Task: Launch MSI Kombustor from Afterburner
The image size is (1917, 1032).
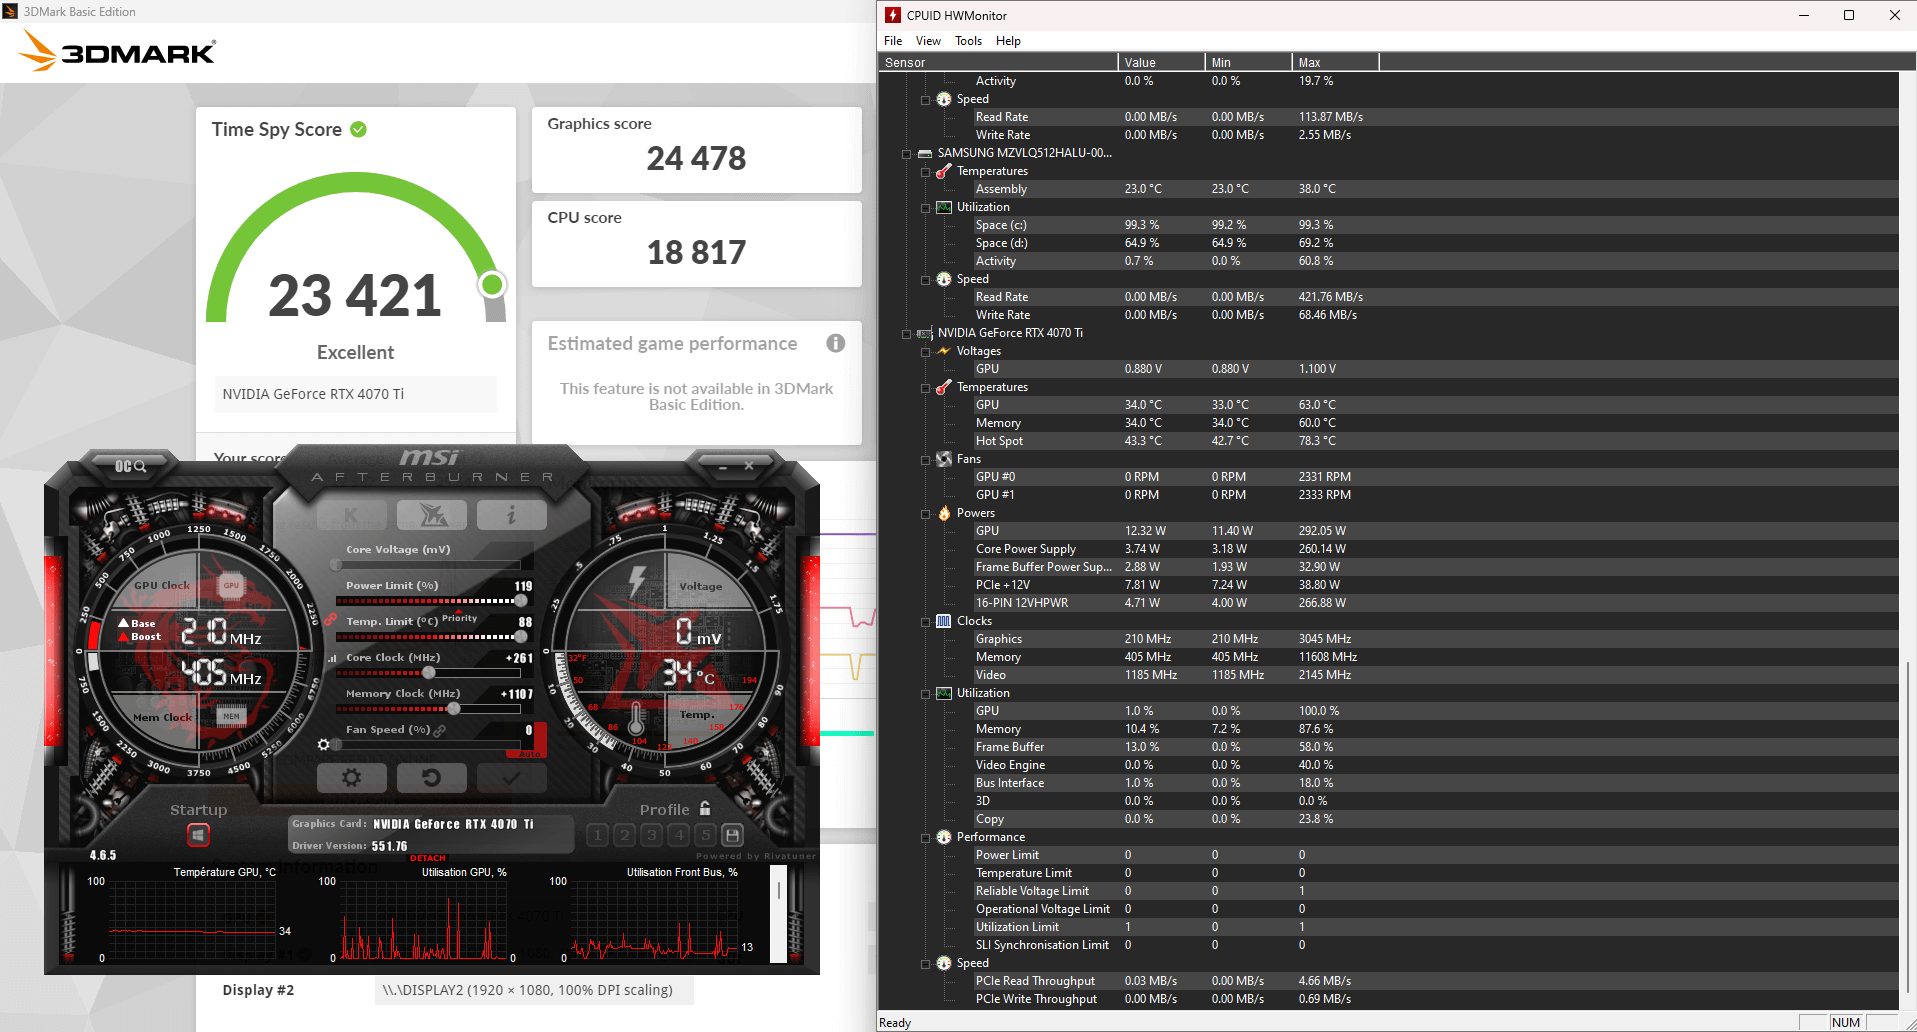Action: point(432,515)
